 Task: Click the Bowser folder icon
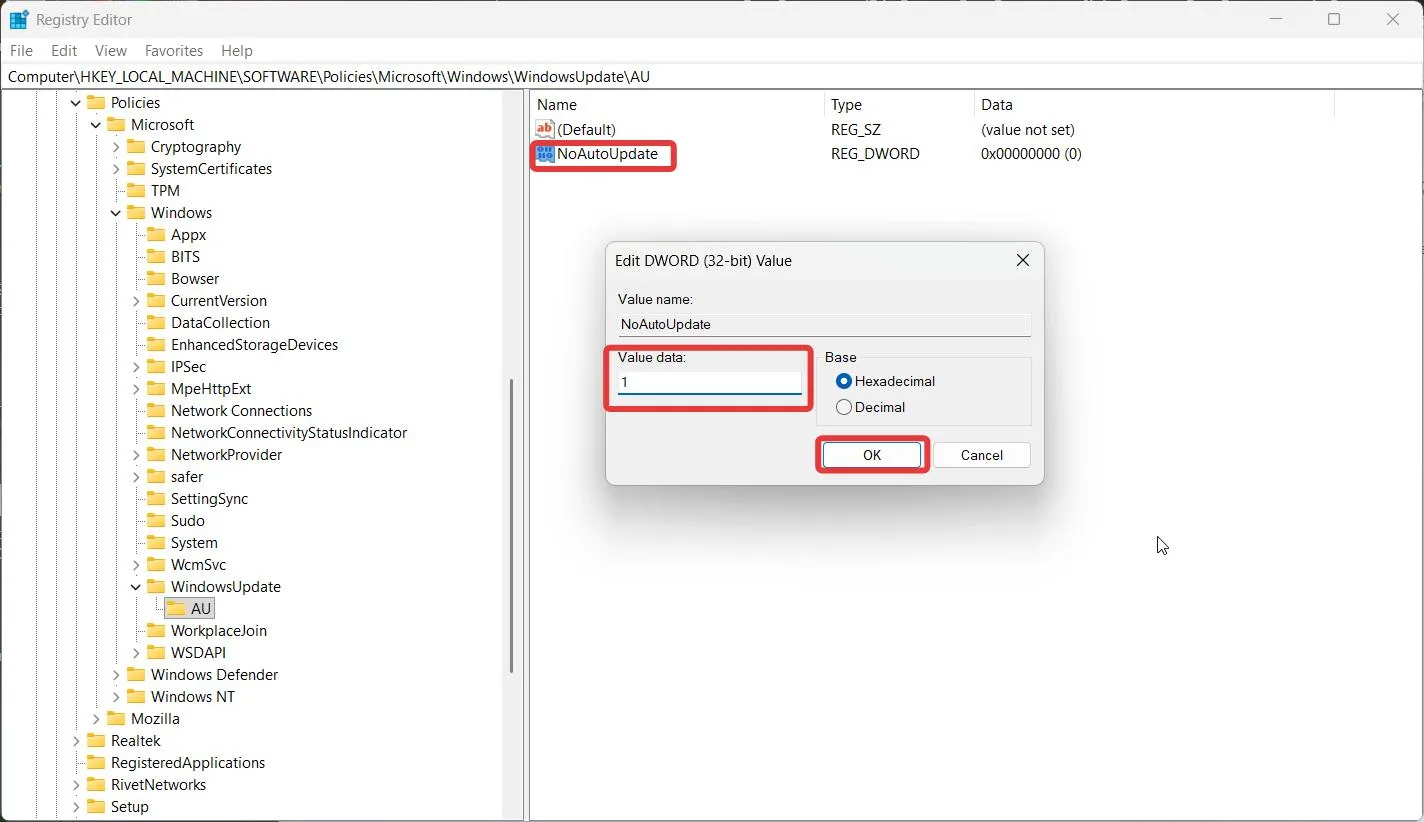point(156,278)
